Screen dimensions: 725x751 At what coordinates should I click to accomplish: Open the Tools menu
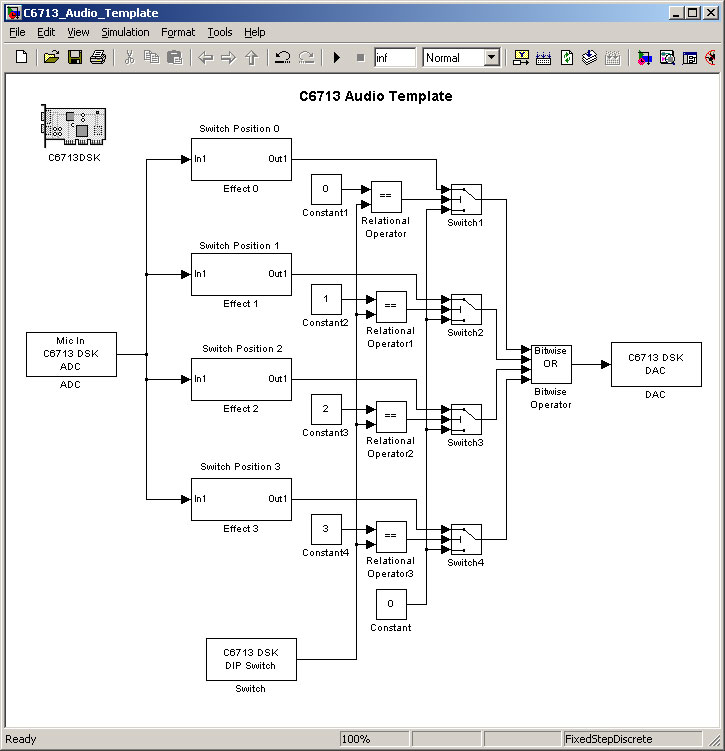[x=220, y=32]
